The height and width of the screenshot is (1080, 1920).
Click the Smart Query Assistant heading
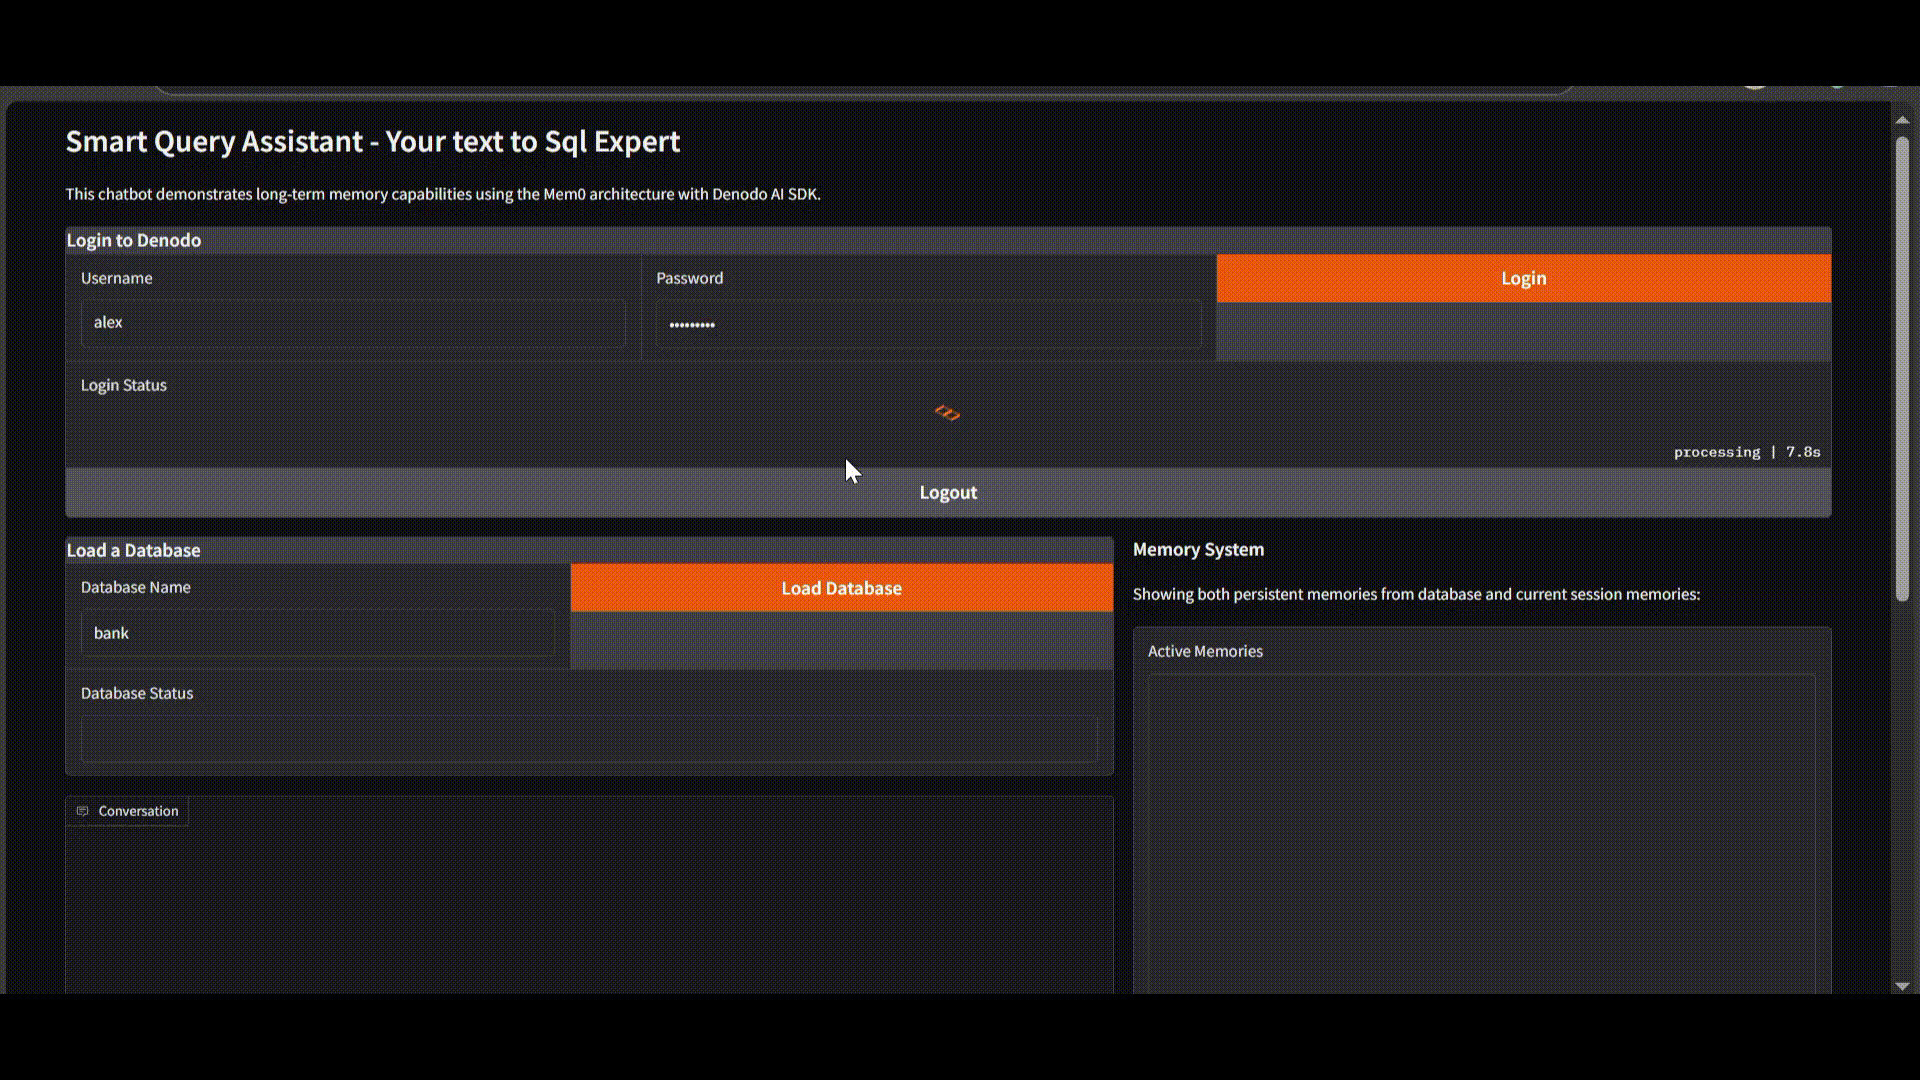(x=373, y=141)
